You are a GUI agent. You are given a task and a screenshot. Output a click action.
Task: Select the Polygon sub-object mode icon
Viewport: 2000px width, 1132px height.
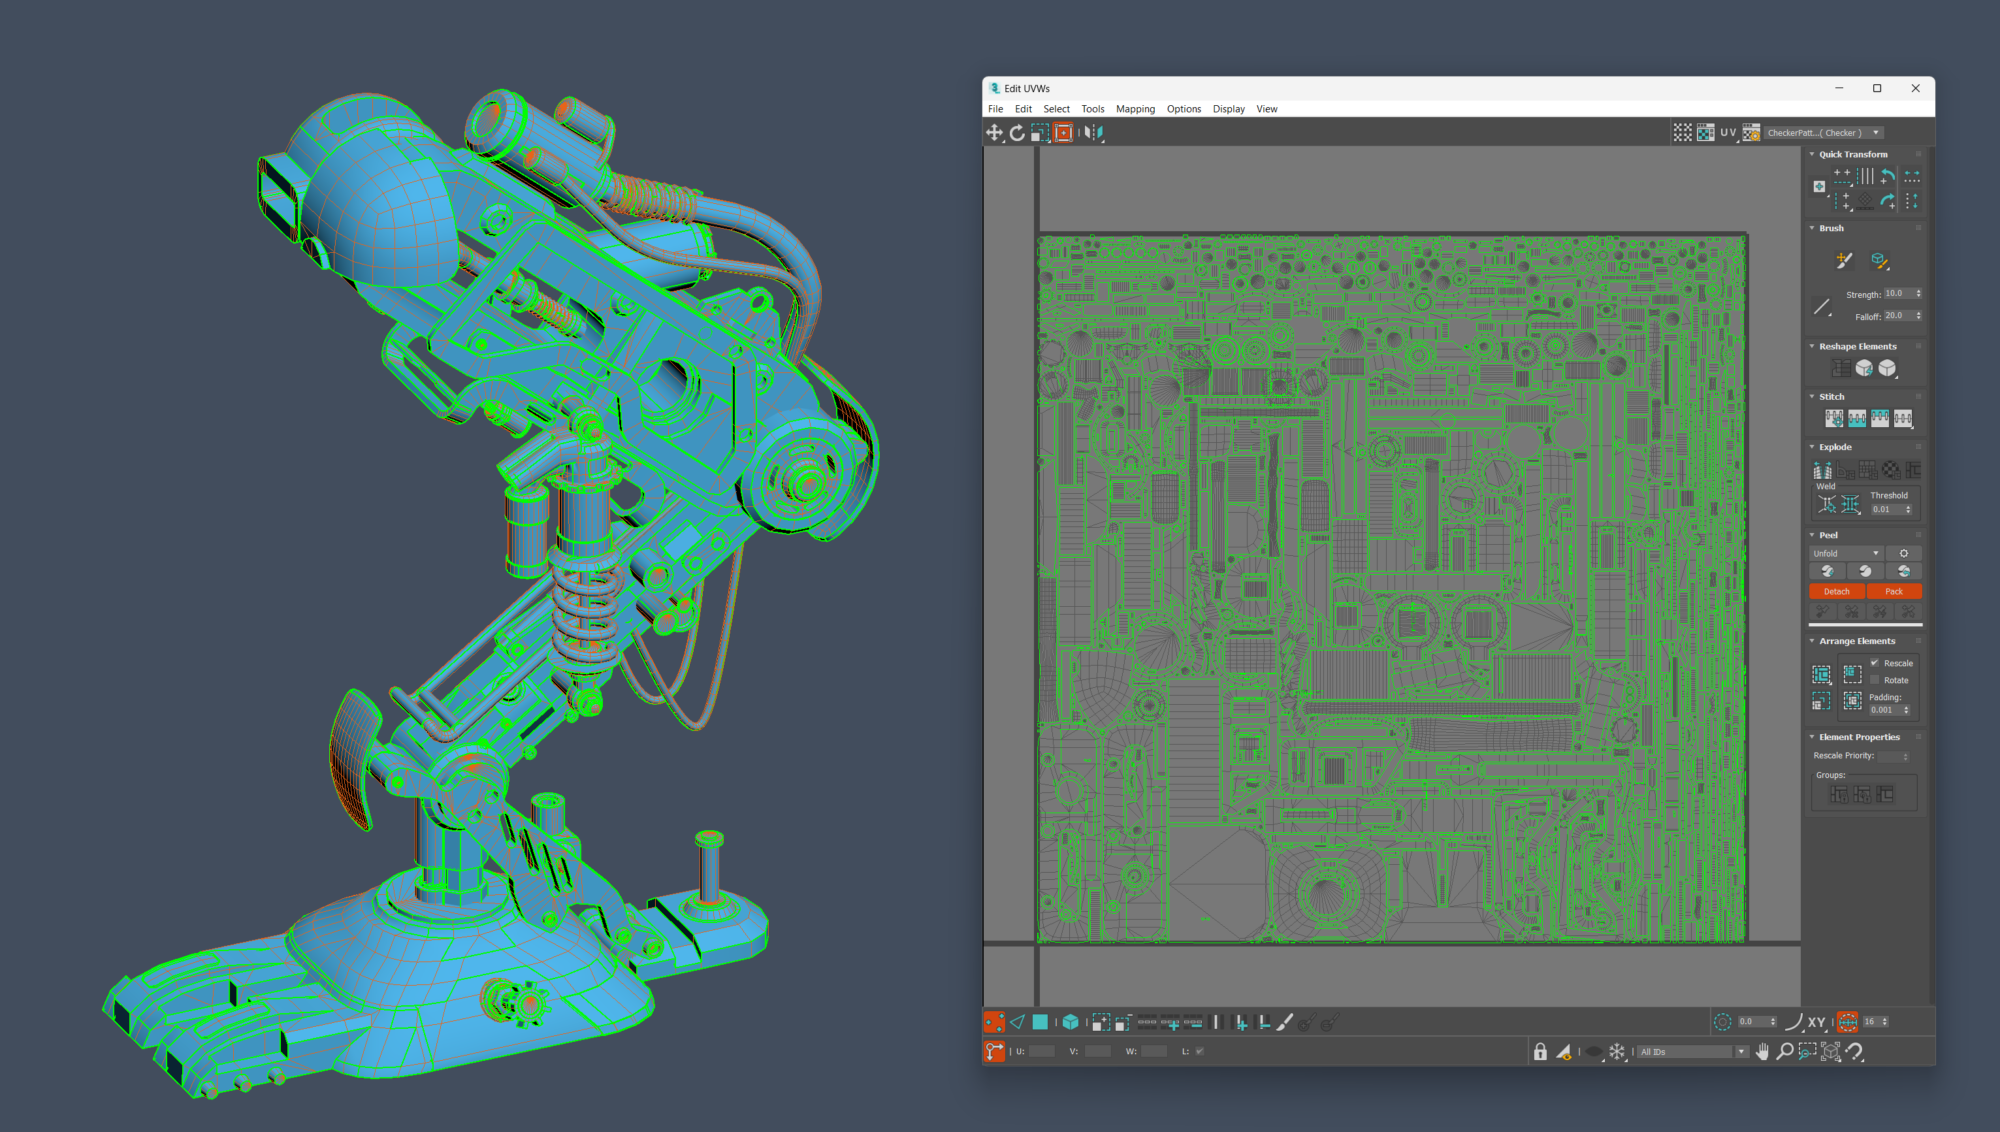[x=1039, y=1023]
